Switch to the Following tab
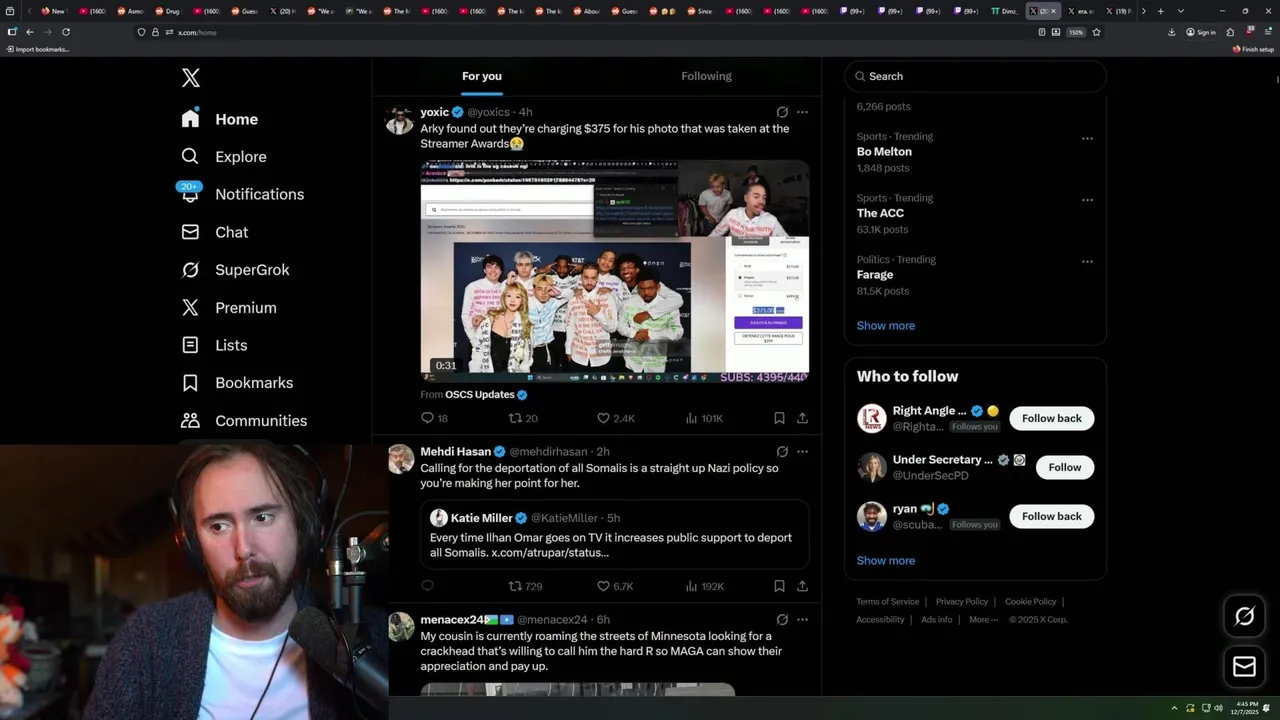Screen dimensions: 1280x720 [706, 76]
